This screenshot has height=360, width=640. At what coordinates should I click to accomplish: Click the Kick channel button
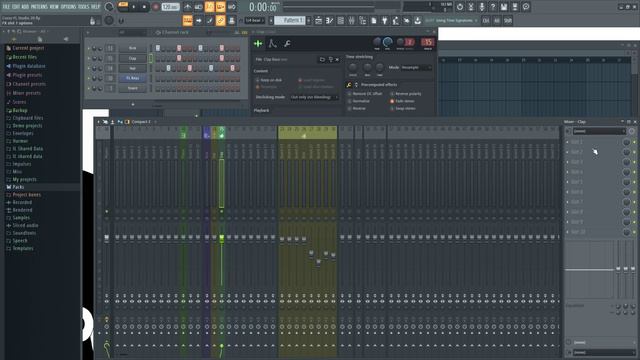[x=132, y=48]
